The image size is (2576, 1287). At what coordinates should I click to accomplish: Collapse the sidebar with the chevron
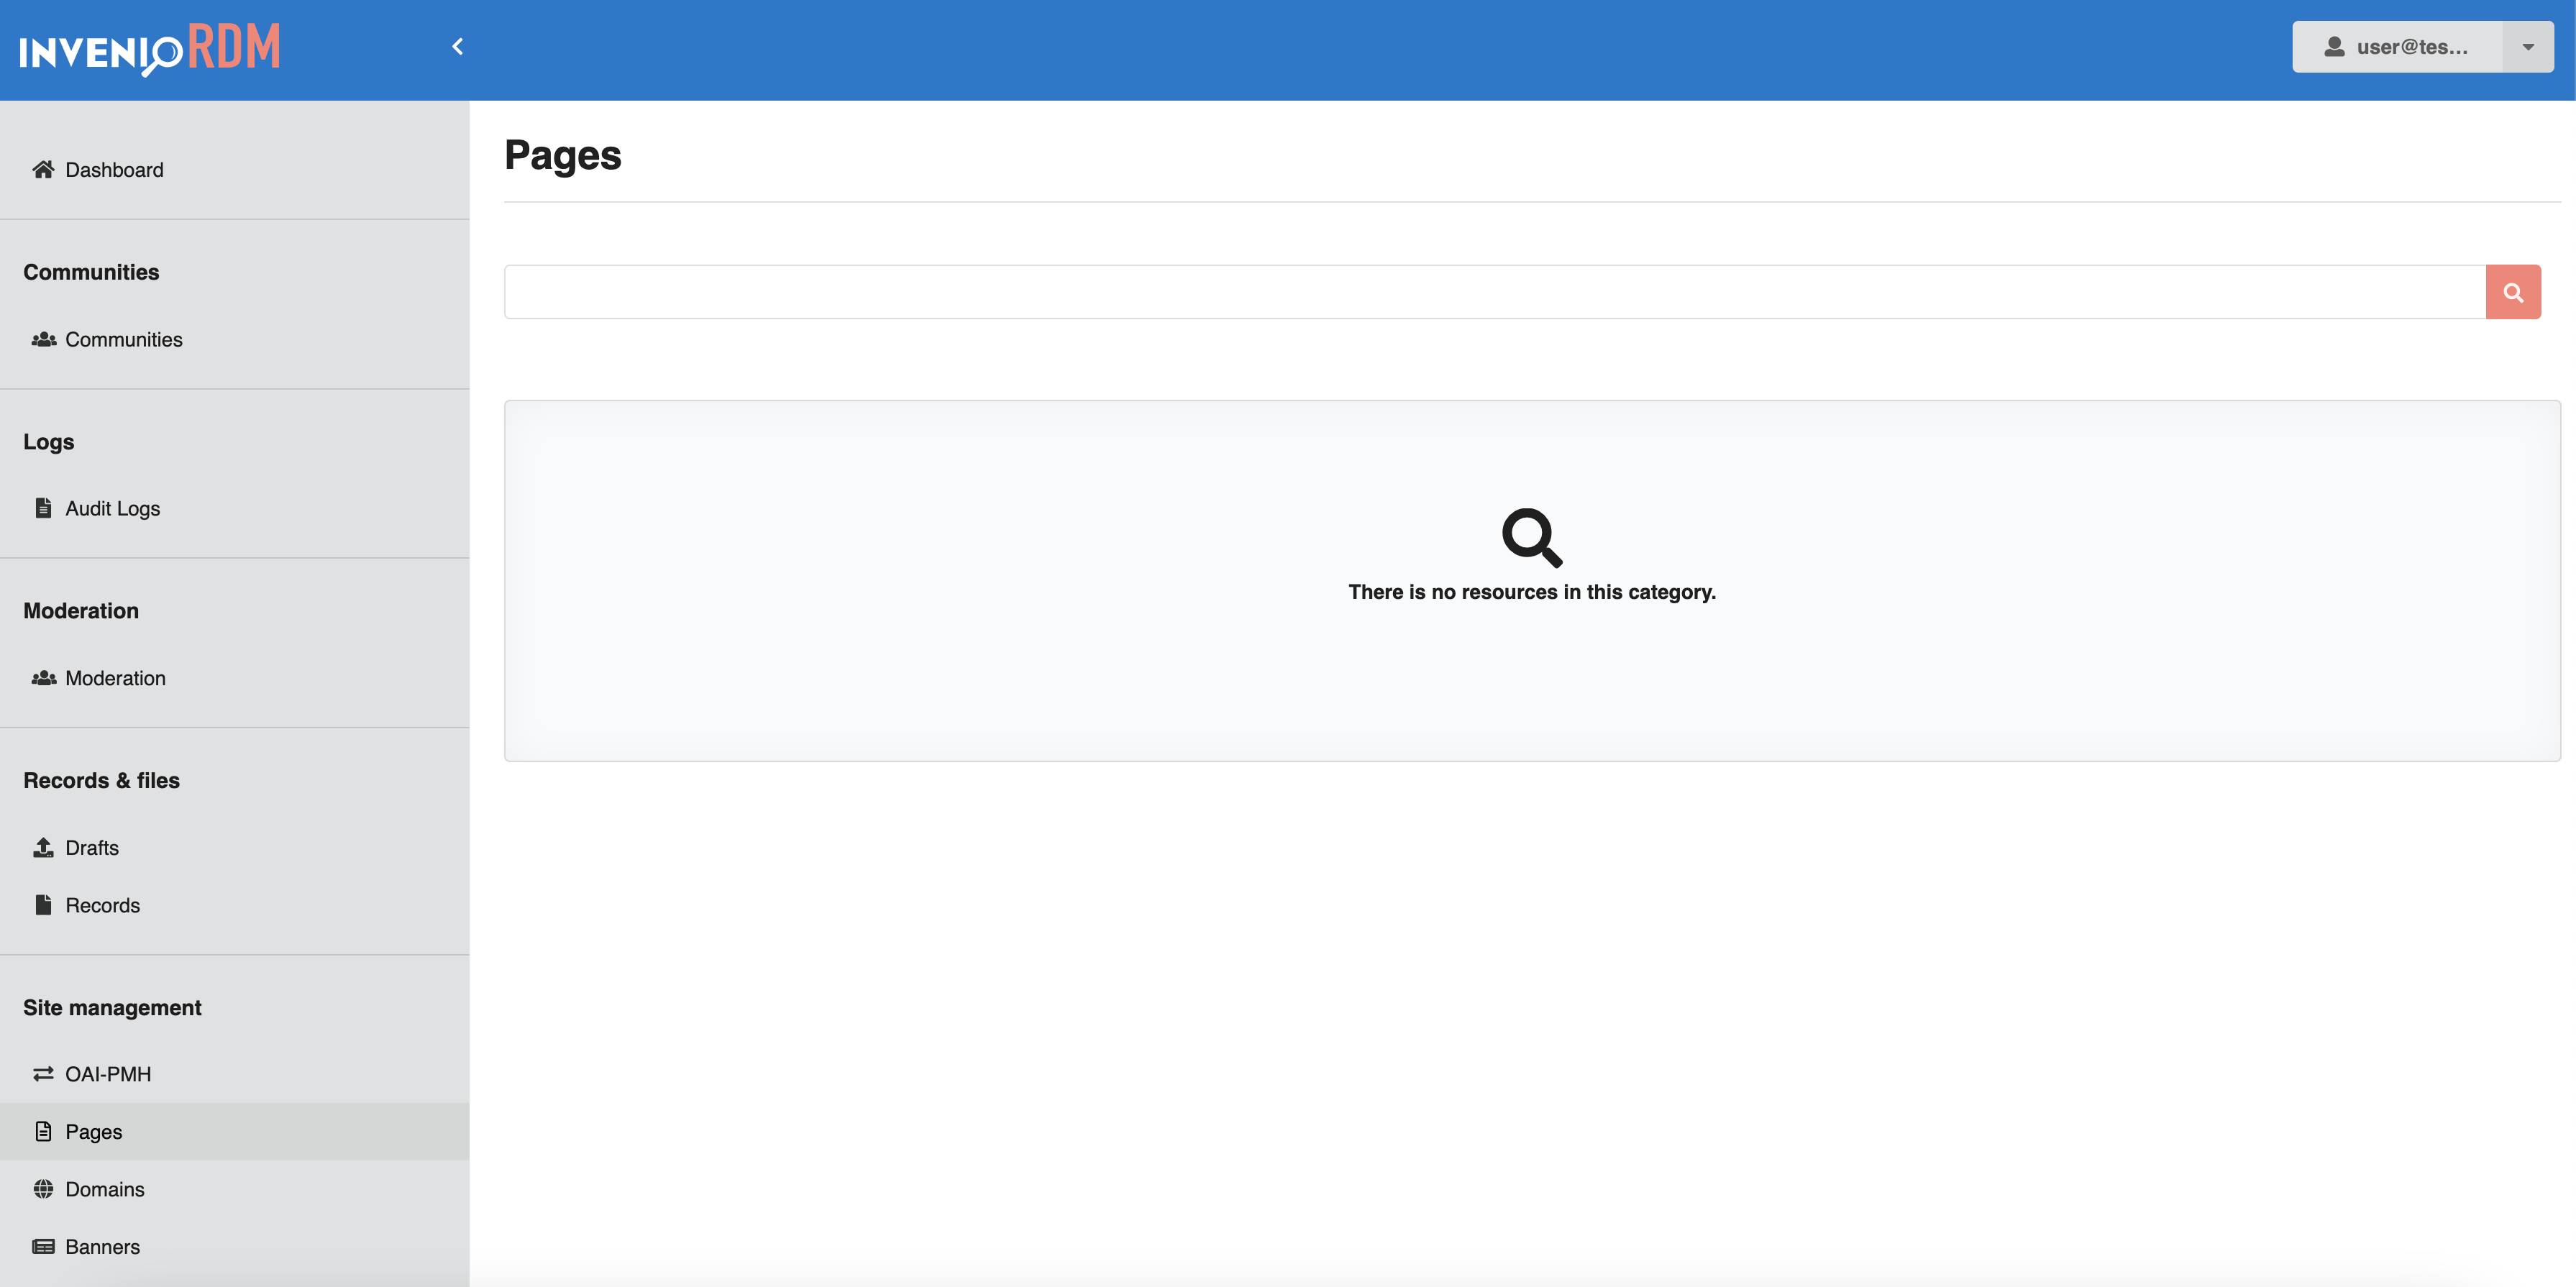click(457, 46)
